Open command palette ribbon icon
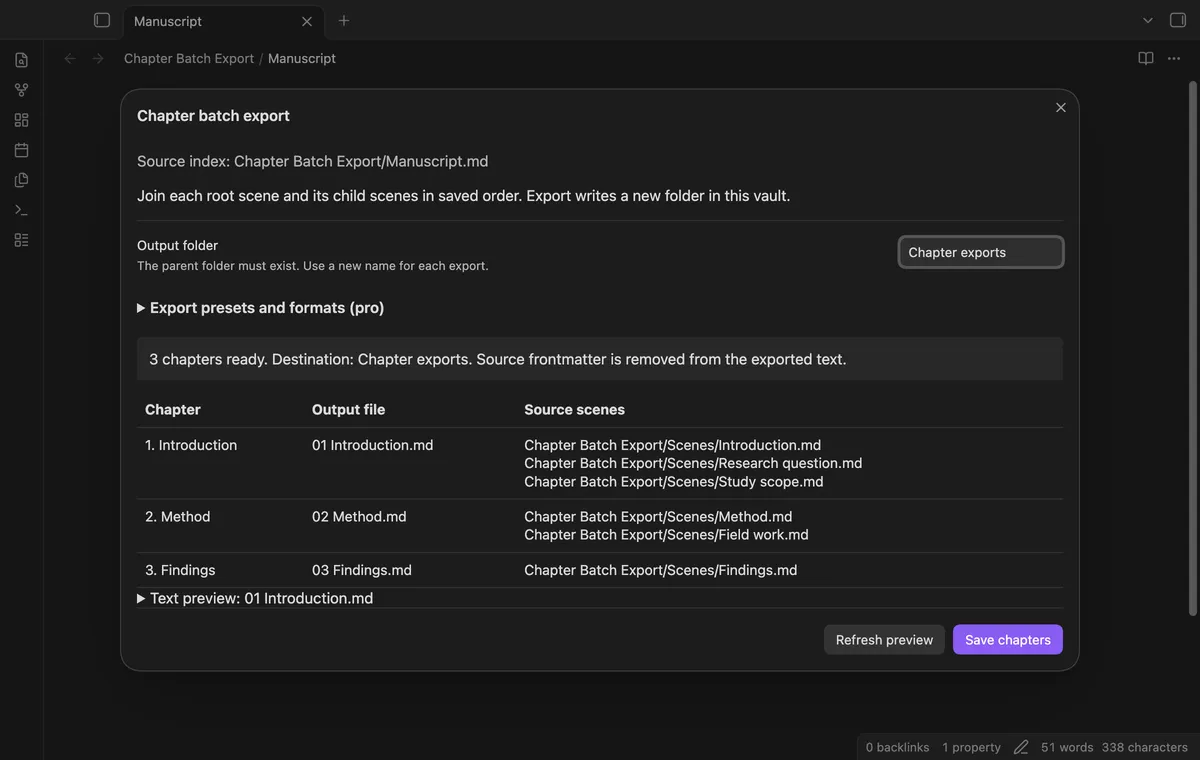Viewport: 1200px width, 760px height. click(21, 210)
